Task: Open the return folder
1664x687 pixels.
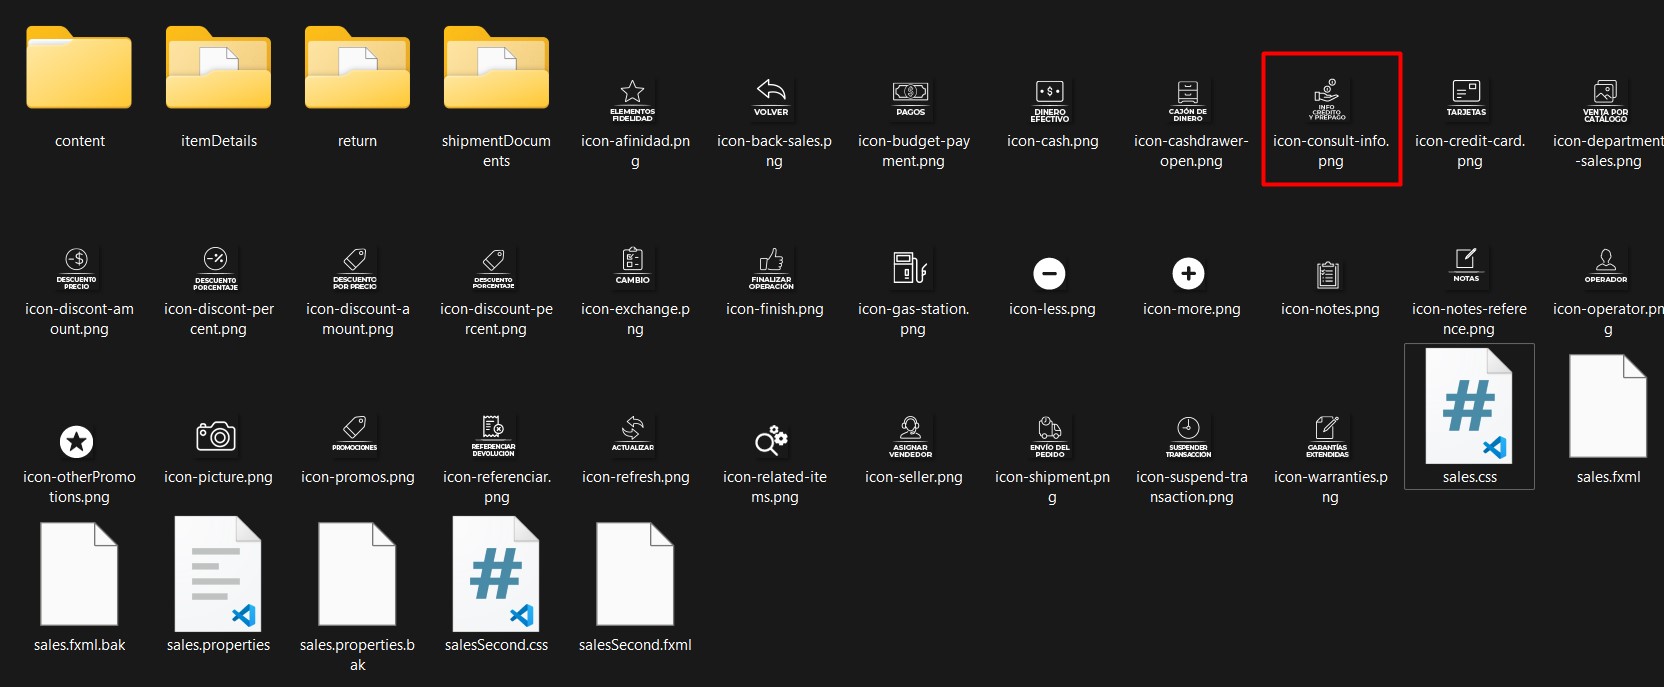Action: tap(357, 70)
